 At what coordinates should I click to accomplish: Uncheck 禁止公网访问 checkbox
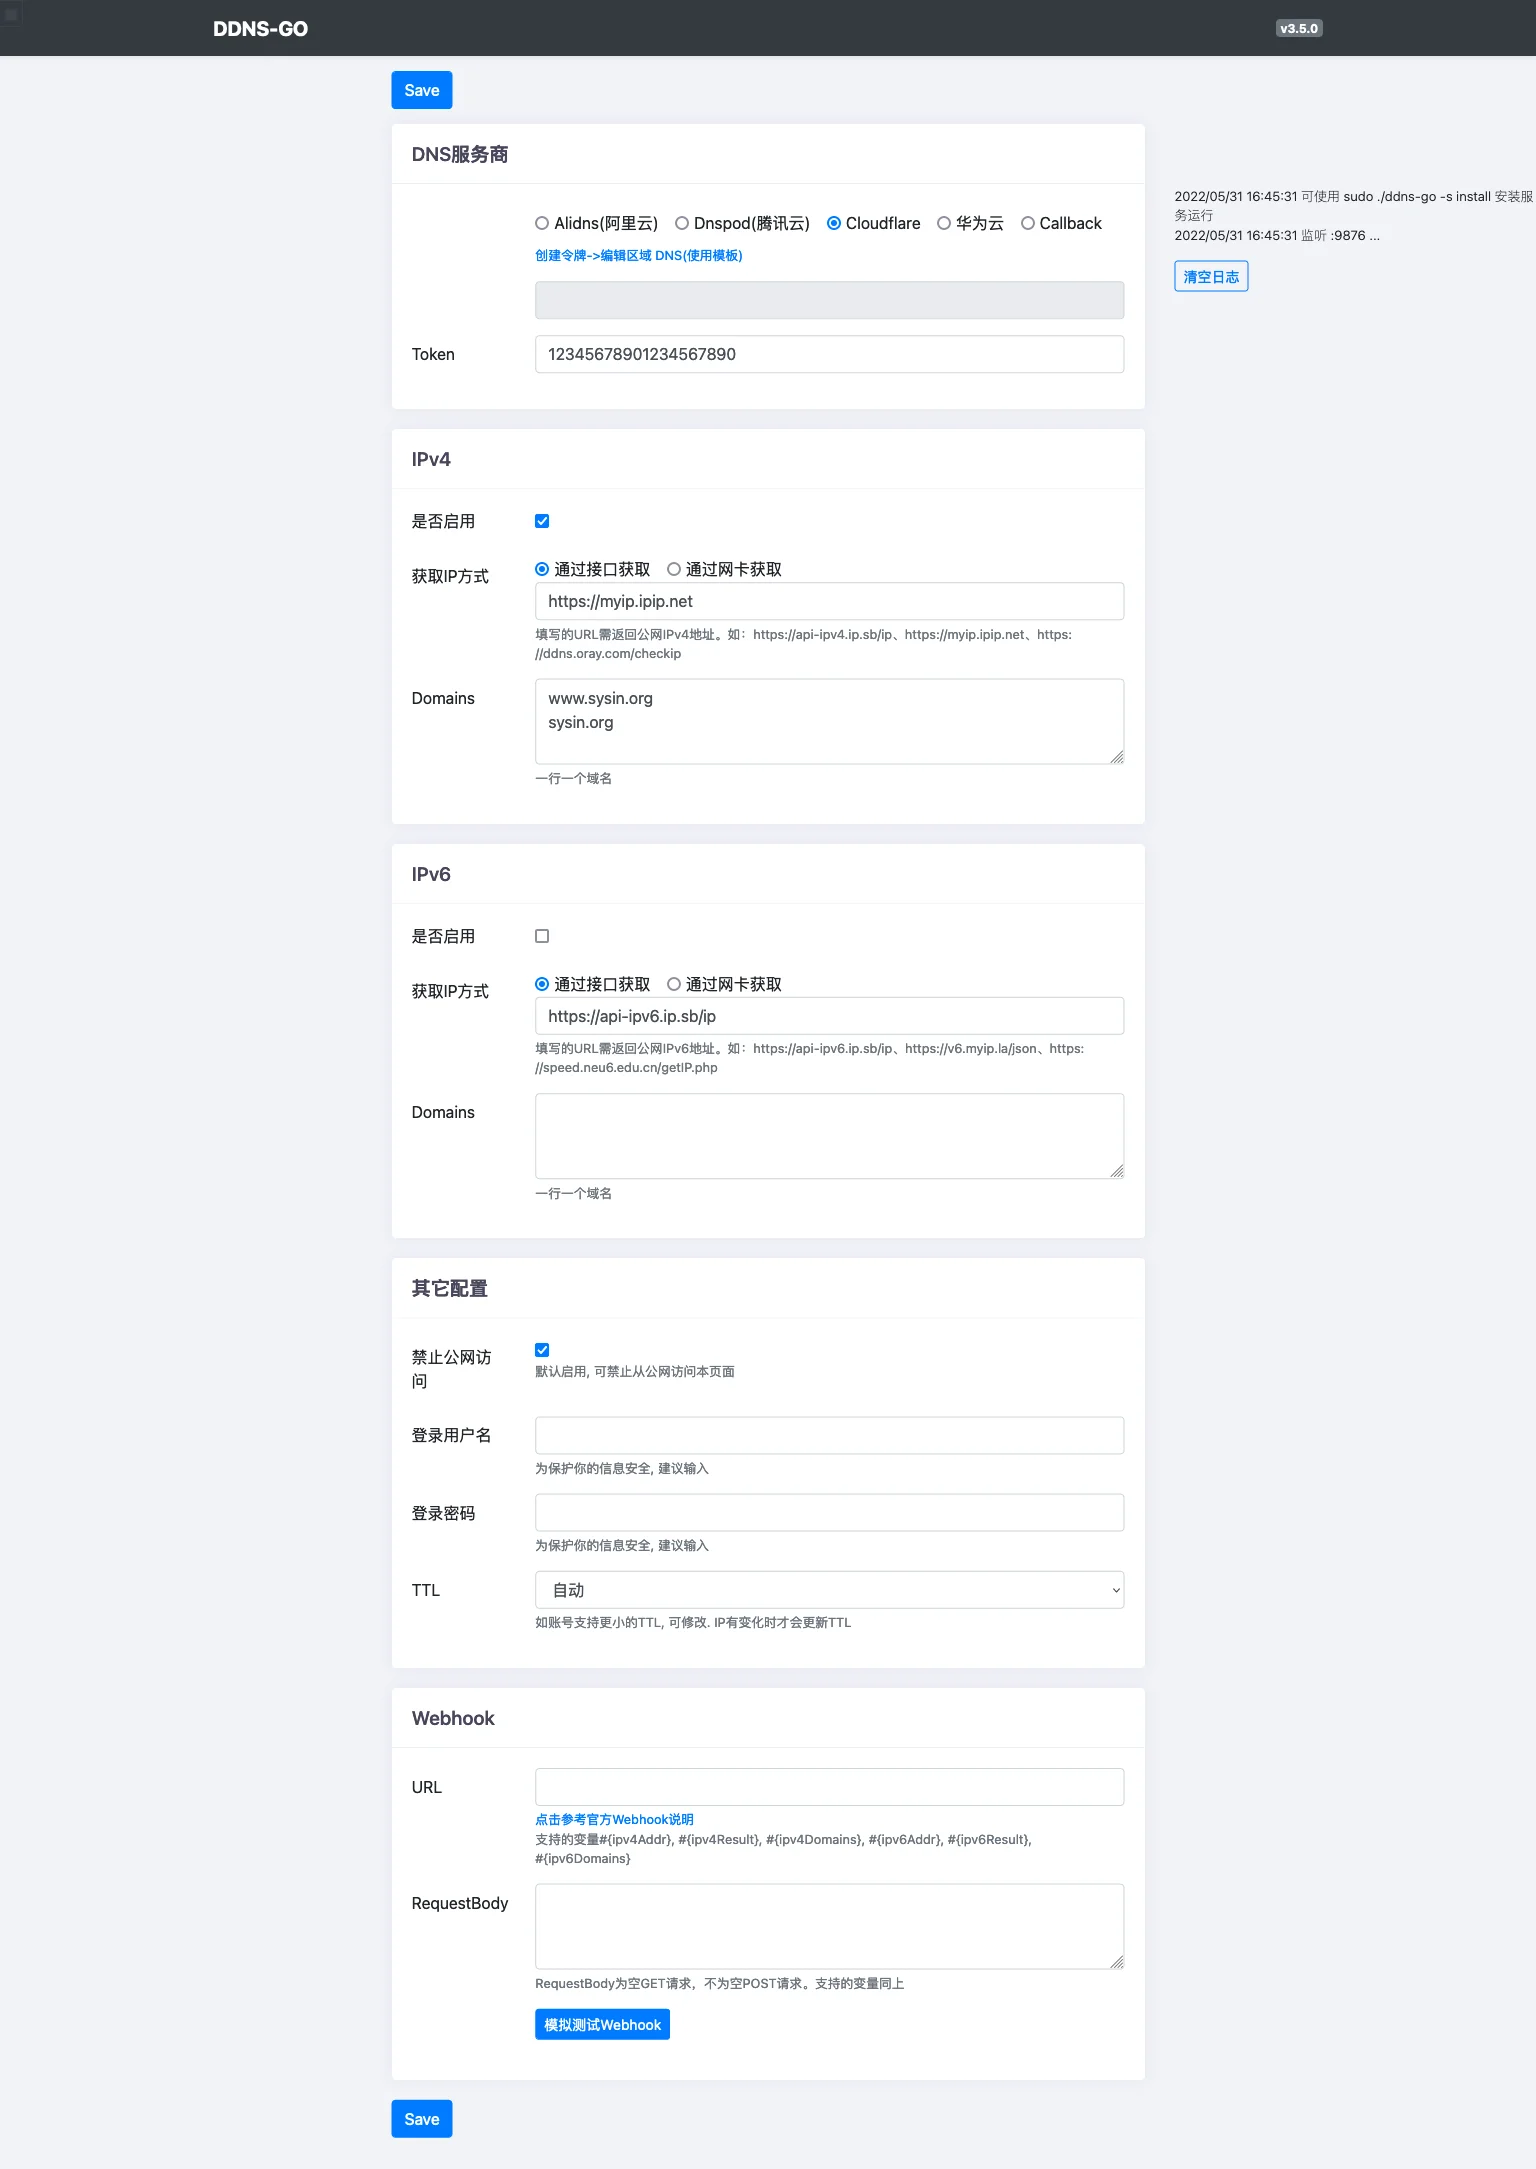(x=542, y=1350)
